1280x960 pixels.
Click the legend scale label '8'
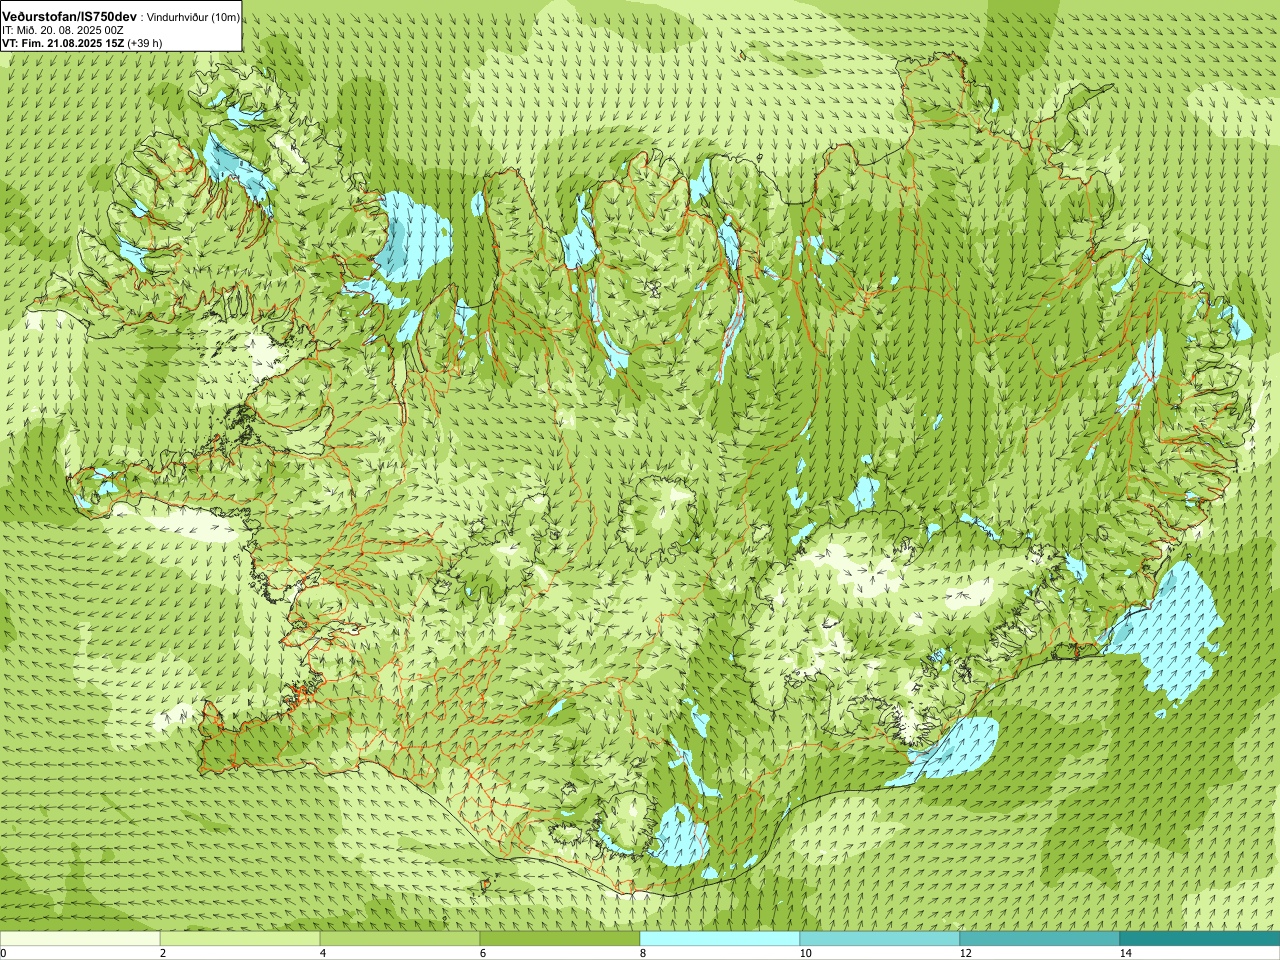(x=643, y=953)
